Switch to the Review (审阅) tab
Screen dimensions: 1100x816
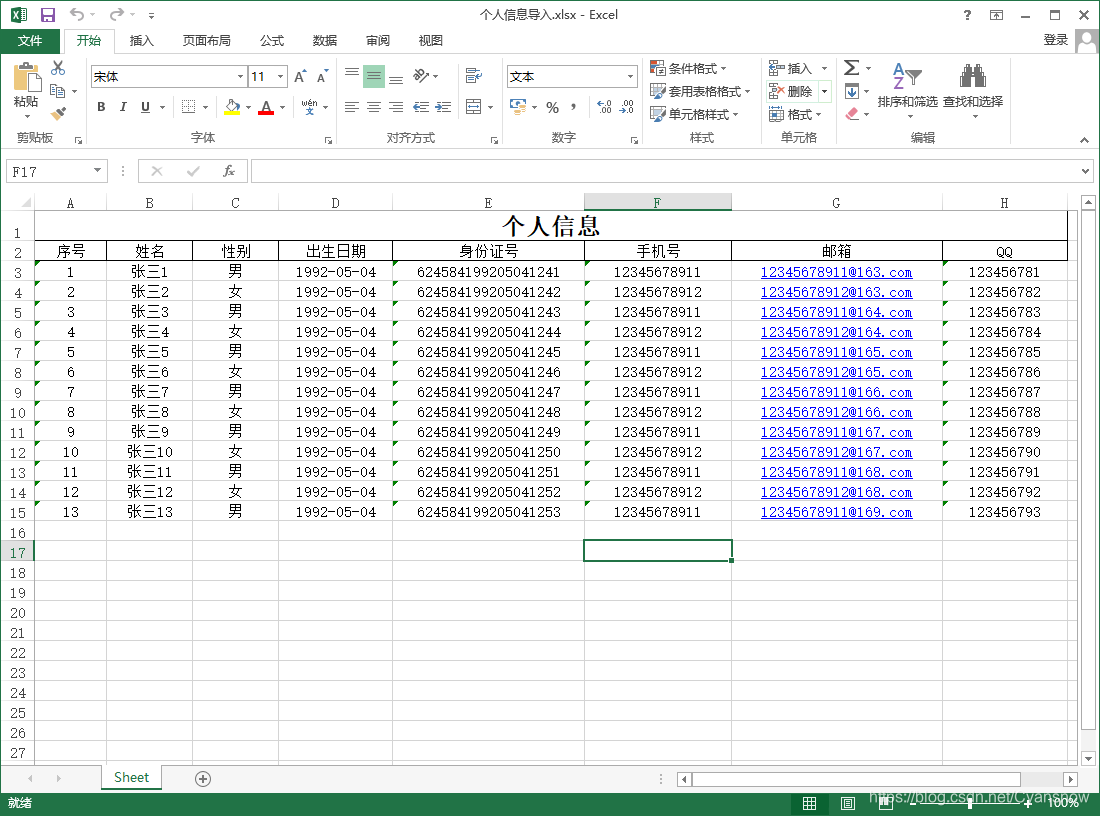tap(377, 41)
